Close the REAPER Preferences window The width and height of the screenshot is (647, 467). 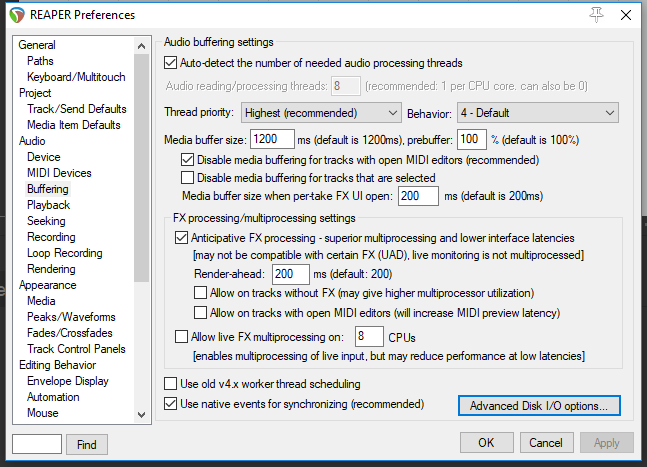[625, 15]
